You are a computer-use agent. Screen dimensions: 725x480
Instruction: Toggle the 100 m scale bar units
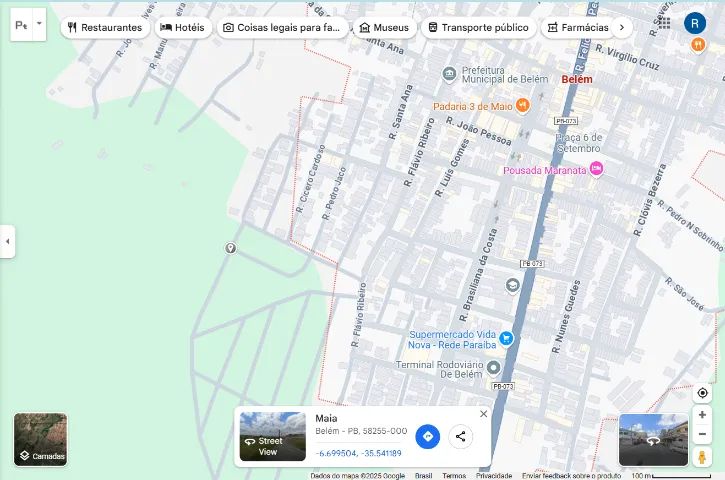(x=671, y=475)
